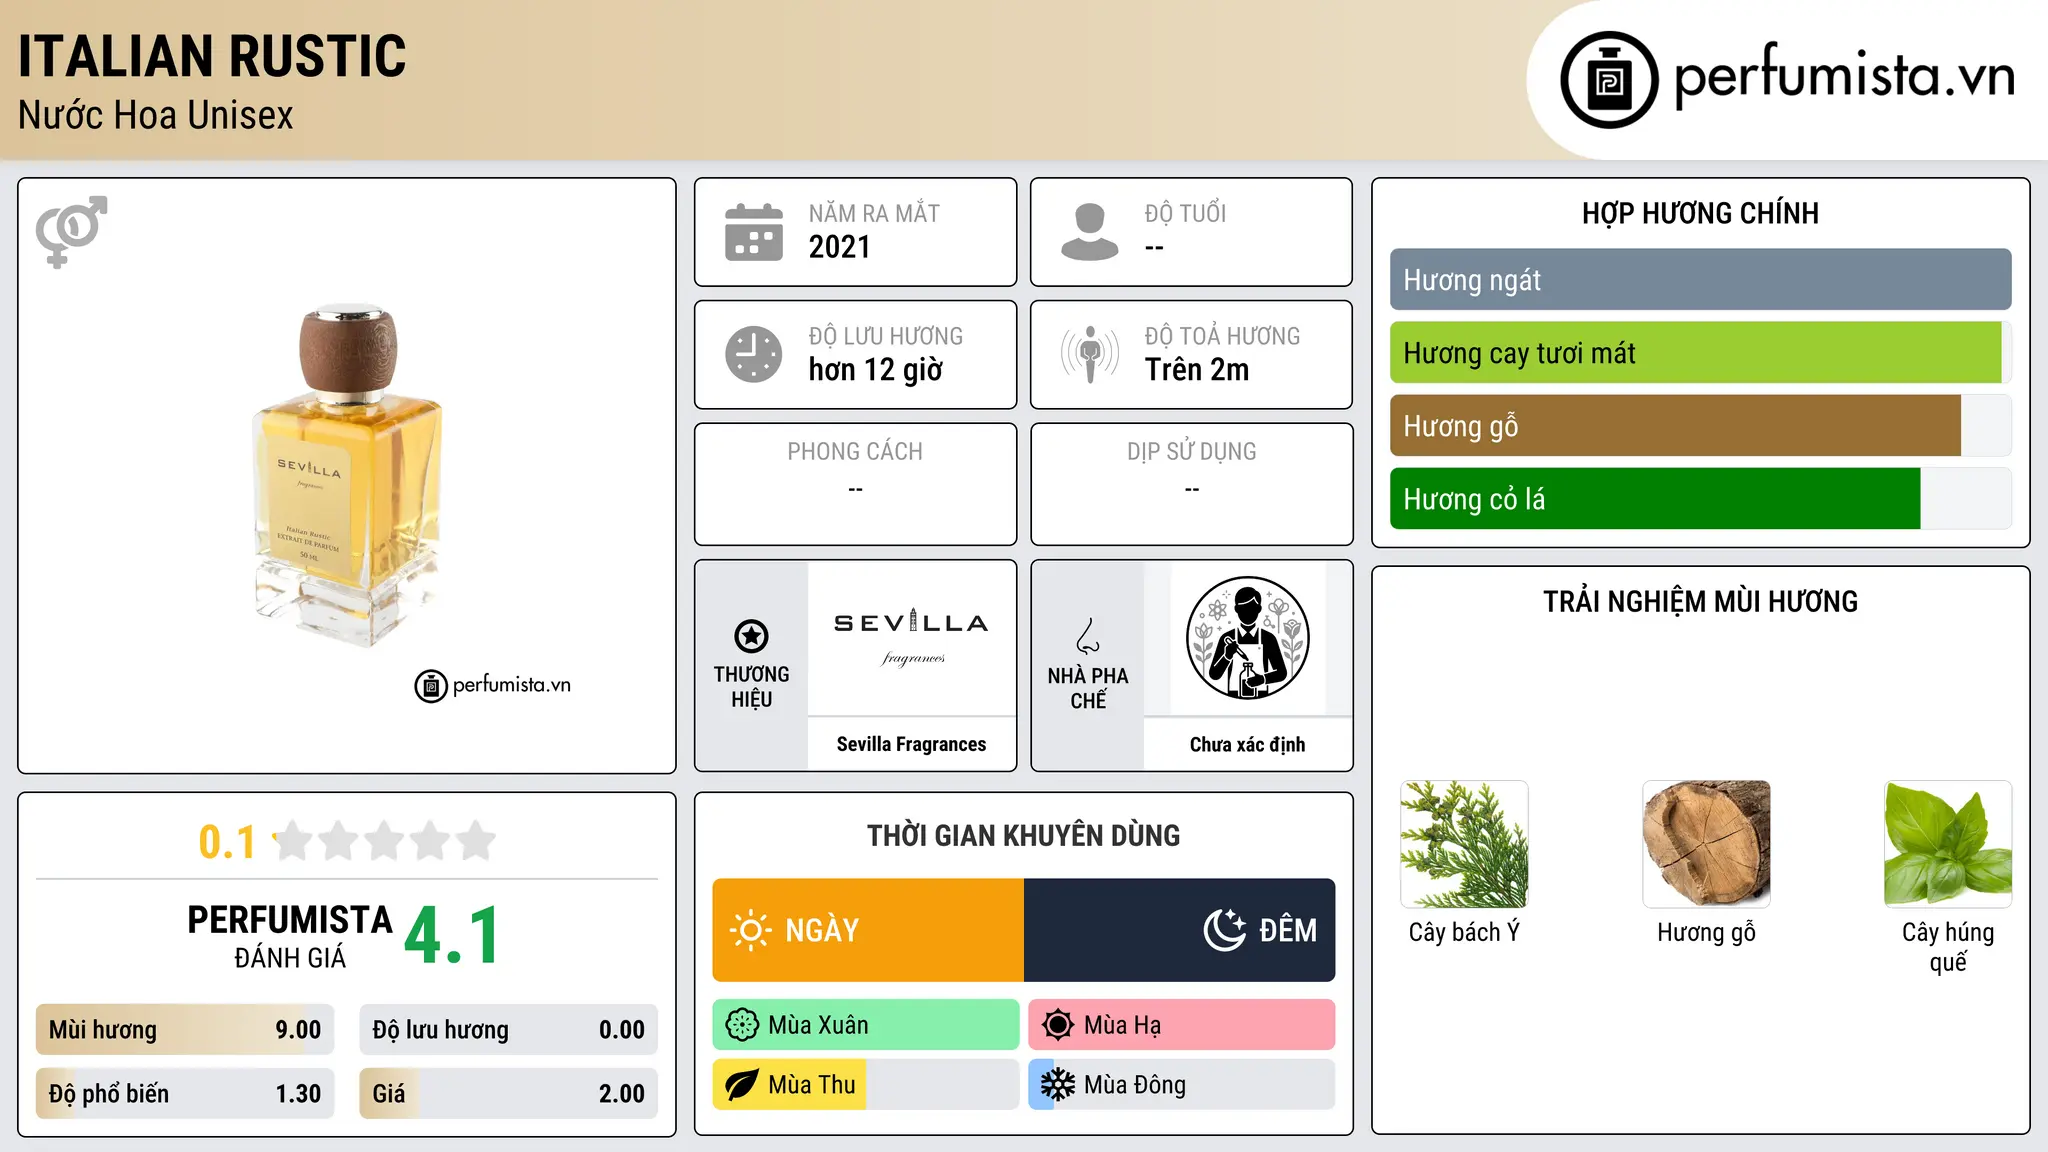The width and height of the screenshot is (2048, 1152).
Task: Click the Trải nghiệm mùi hương heading
Action: (x=1700, y=601)
